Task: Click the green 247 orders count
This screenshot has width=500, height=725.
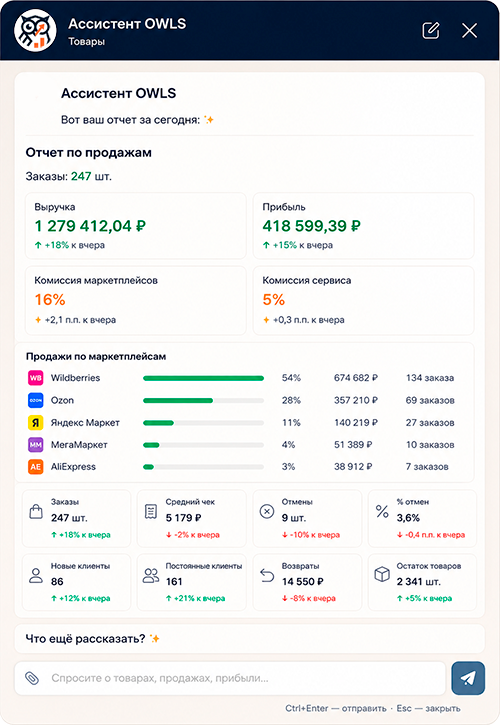Action: [81, 176]
